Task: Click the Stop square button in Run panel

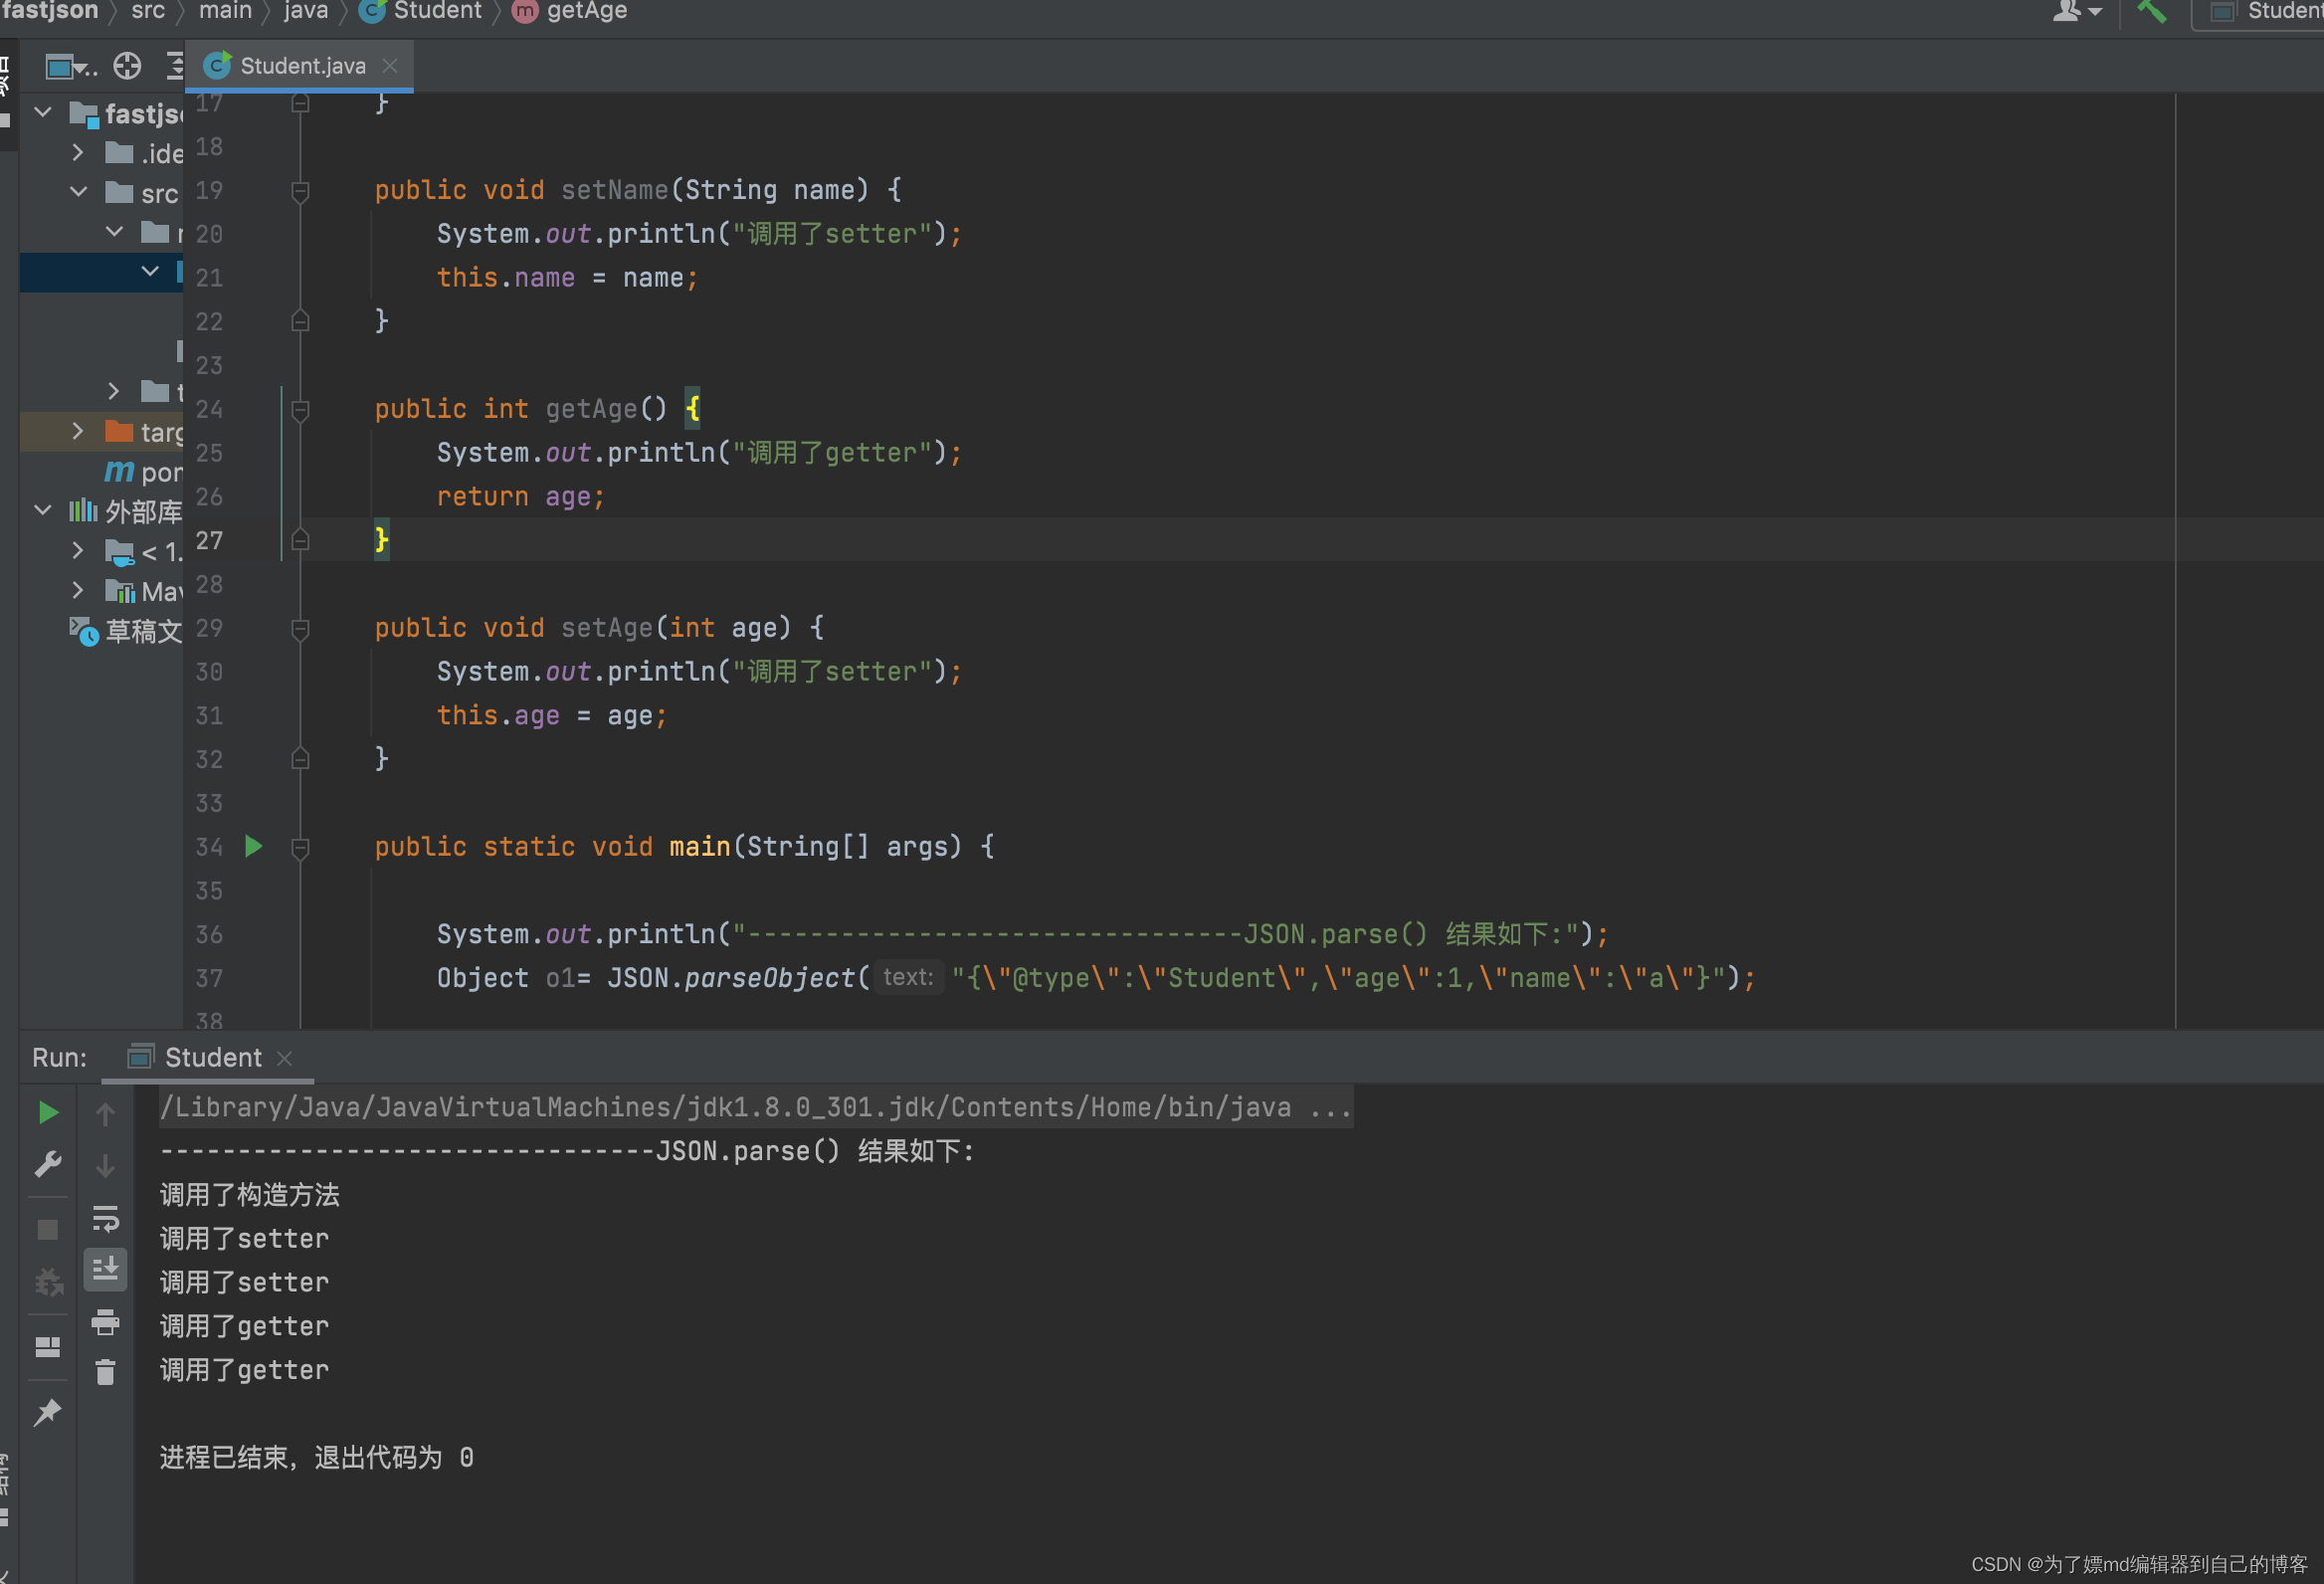Action: (x=47, y=1229)
